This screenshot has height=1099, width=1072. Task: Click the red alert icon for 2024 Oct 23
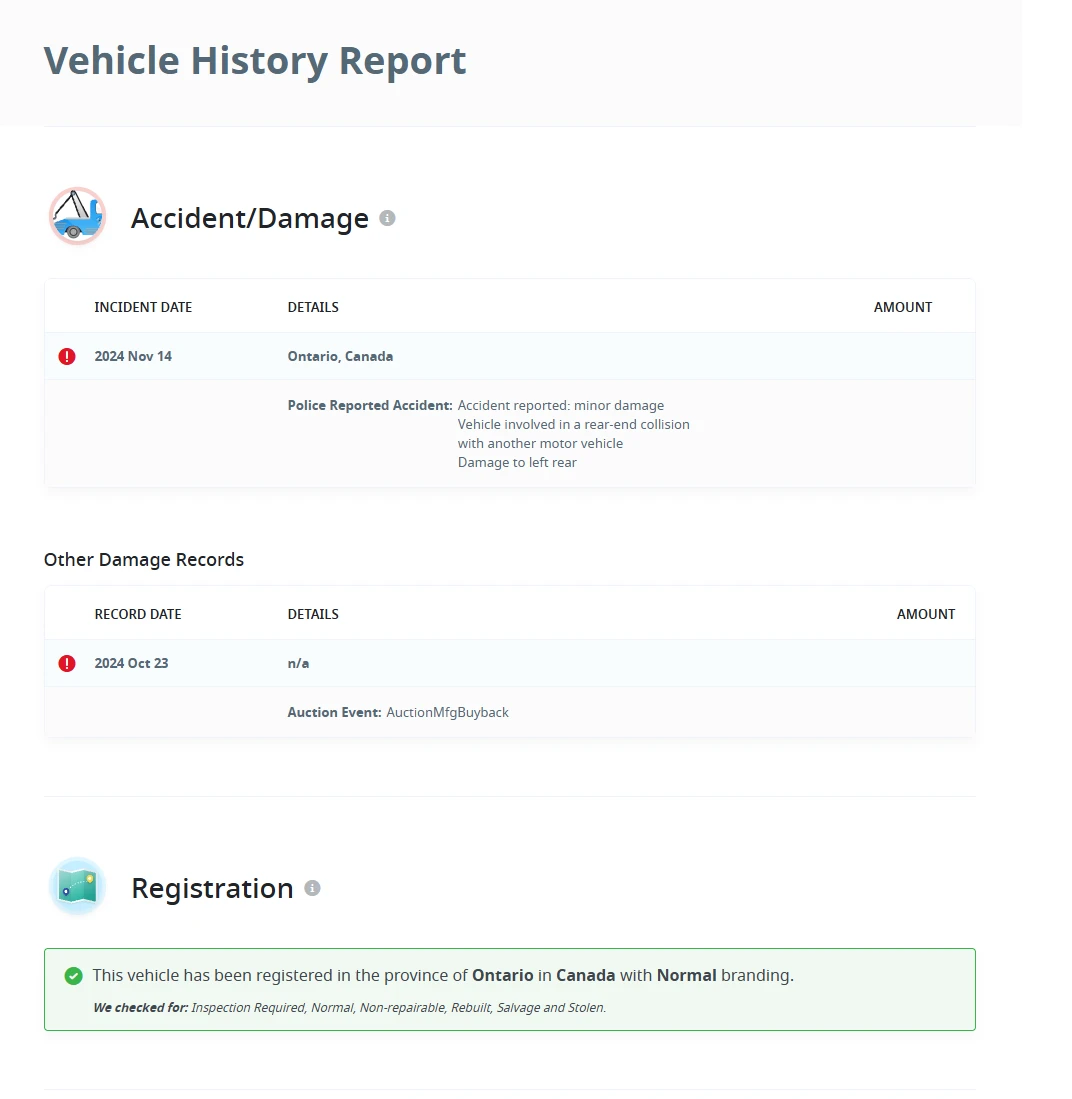coord(67,663)
